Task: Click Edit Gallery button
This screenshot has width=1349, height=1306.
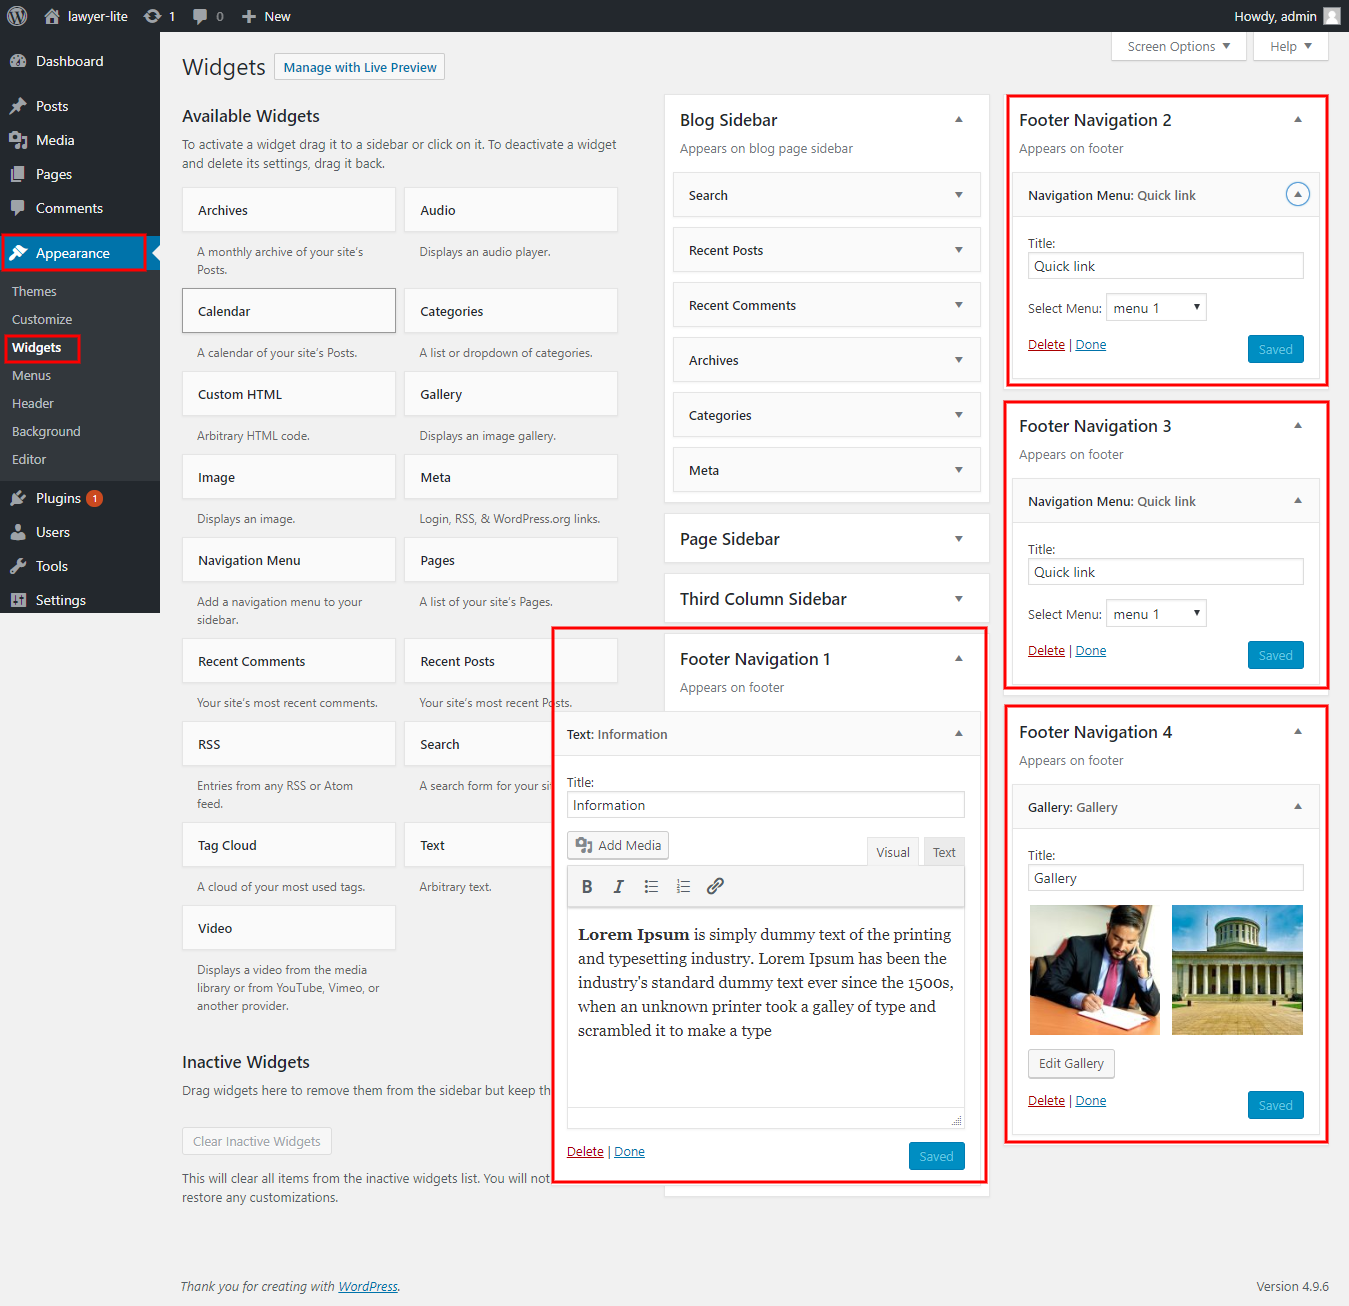Action: (x=1070, y=1063)
